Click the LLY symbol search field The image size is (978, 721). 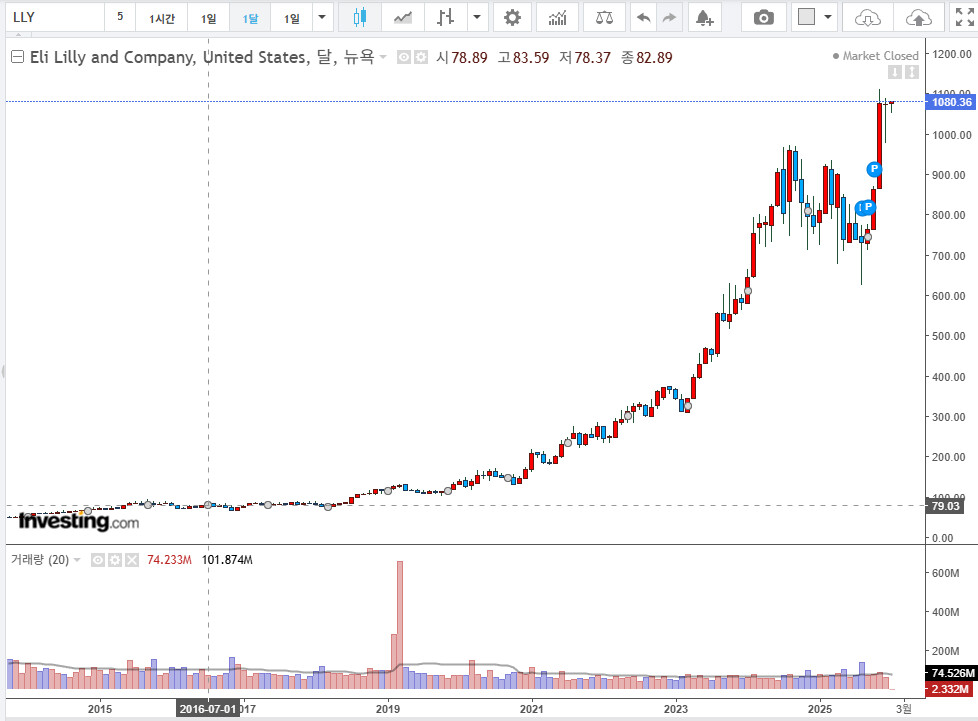(55, 17)
